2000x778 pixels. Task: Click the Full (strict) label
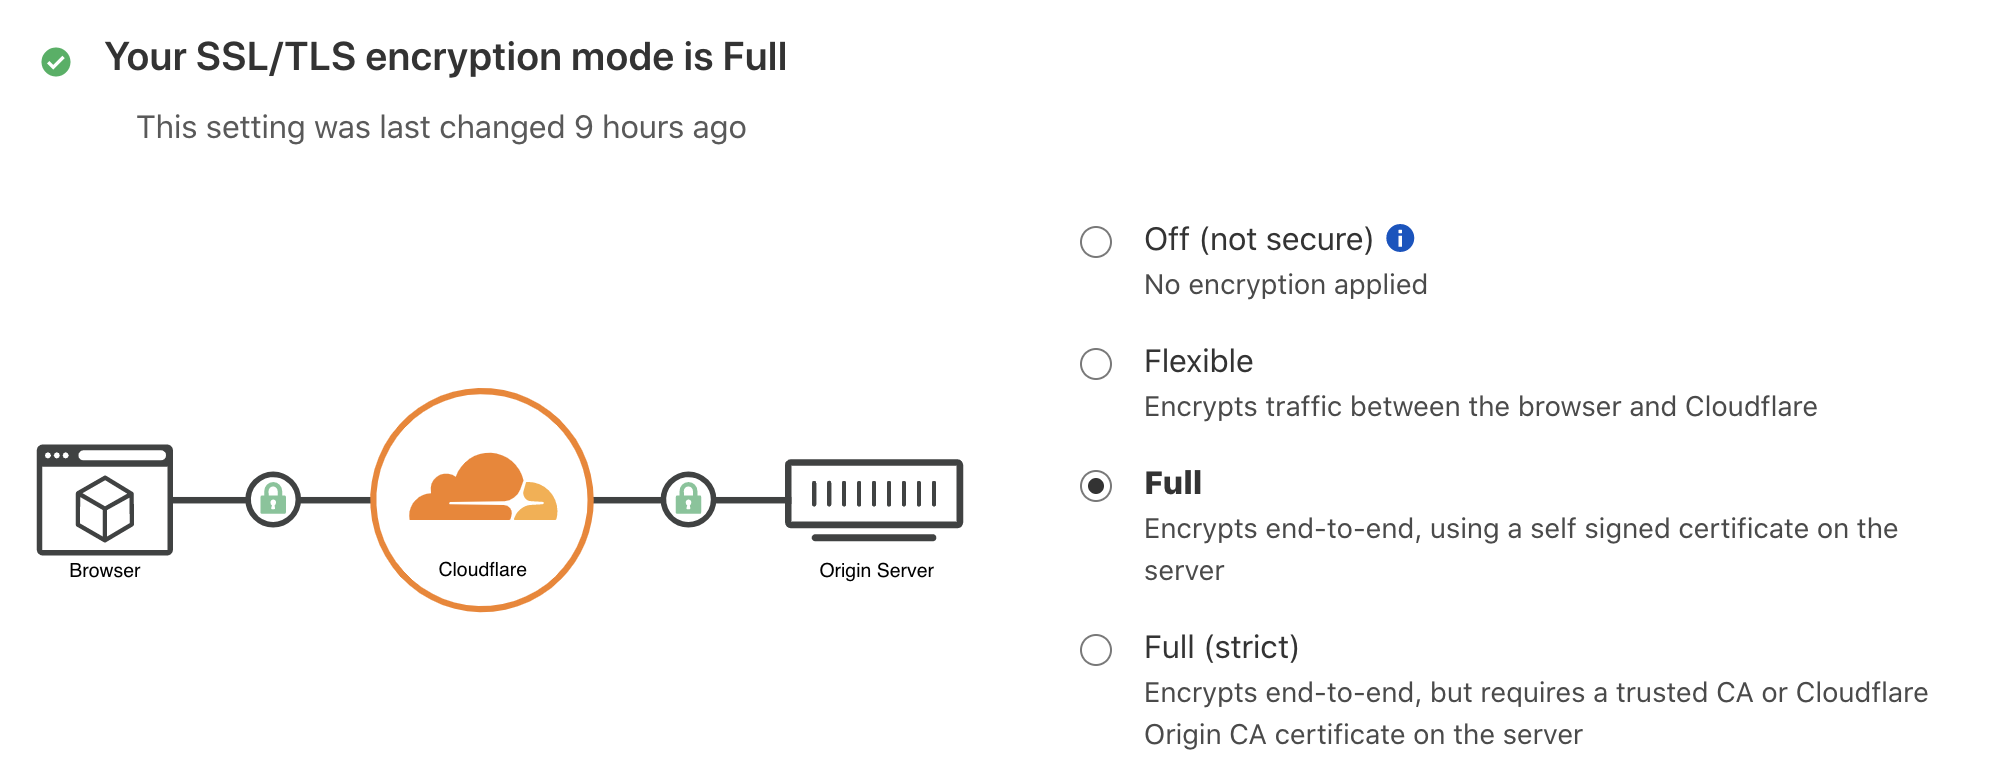coord(1220,648)
